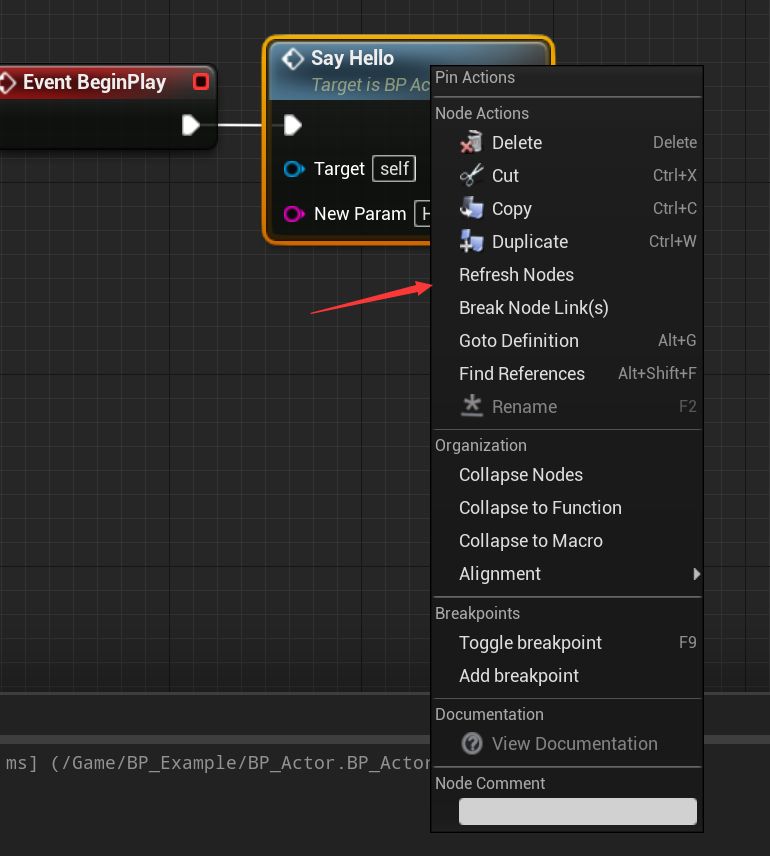Image resolution: width=770 pixels, height=856 pixels.
Task: Select Collapse to Macro option
Action: [x=530, y=541]
